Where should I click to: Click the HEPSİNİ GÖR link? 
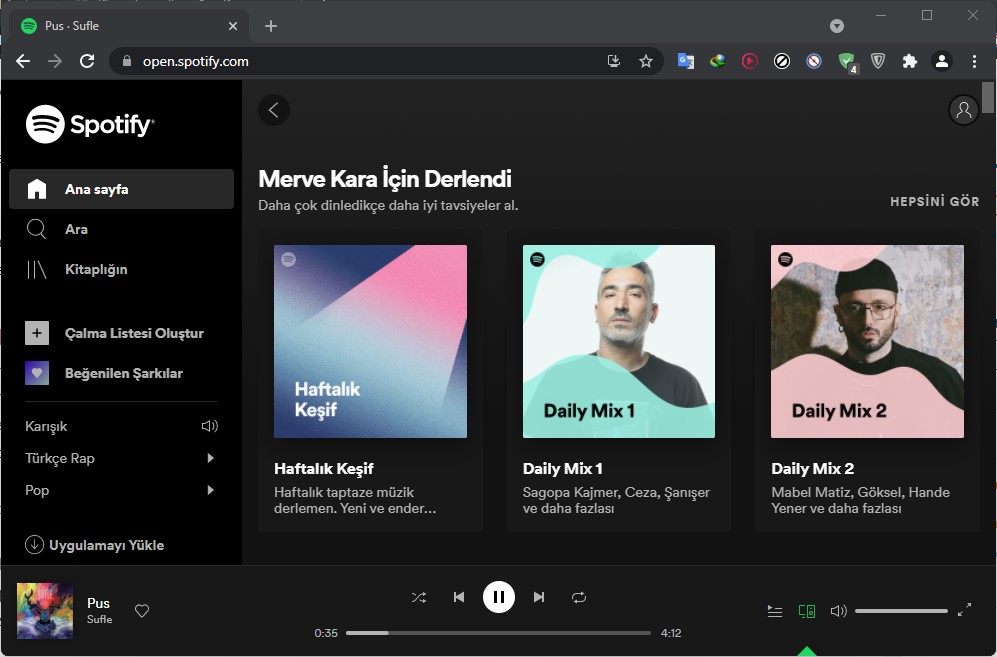click(934, 202)
